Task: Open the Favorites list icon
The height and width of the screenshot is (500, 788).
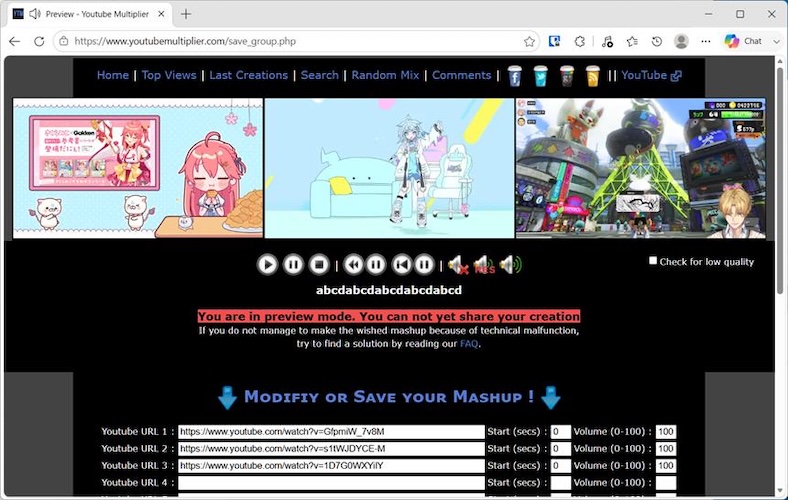Action: [x=632, y=41]
